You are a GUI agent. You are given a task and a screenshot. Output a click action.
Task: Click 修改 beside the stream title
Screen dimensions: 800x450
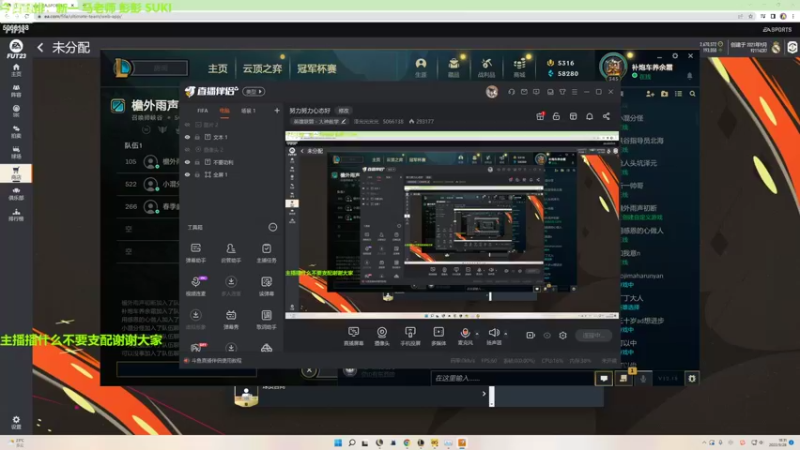point(344,111)
